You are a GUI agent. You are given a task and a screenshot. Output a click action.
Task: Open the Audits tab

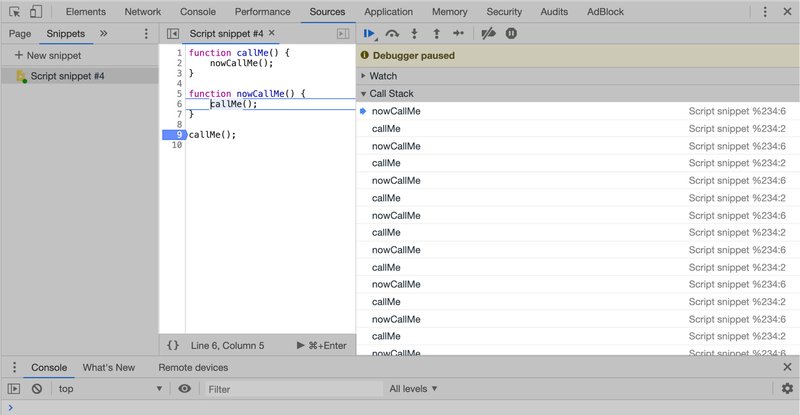(554, 11)
